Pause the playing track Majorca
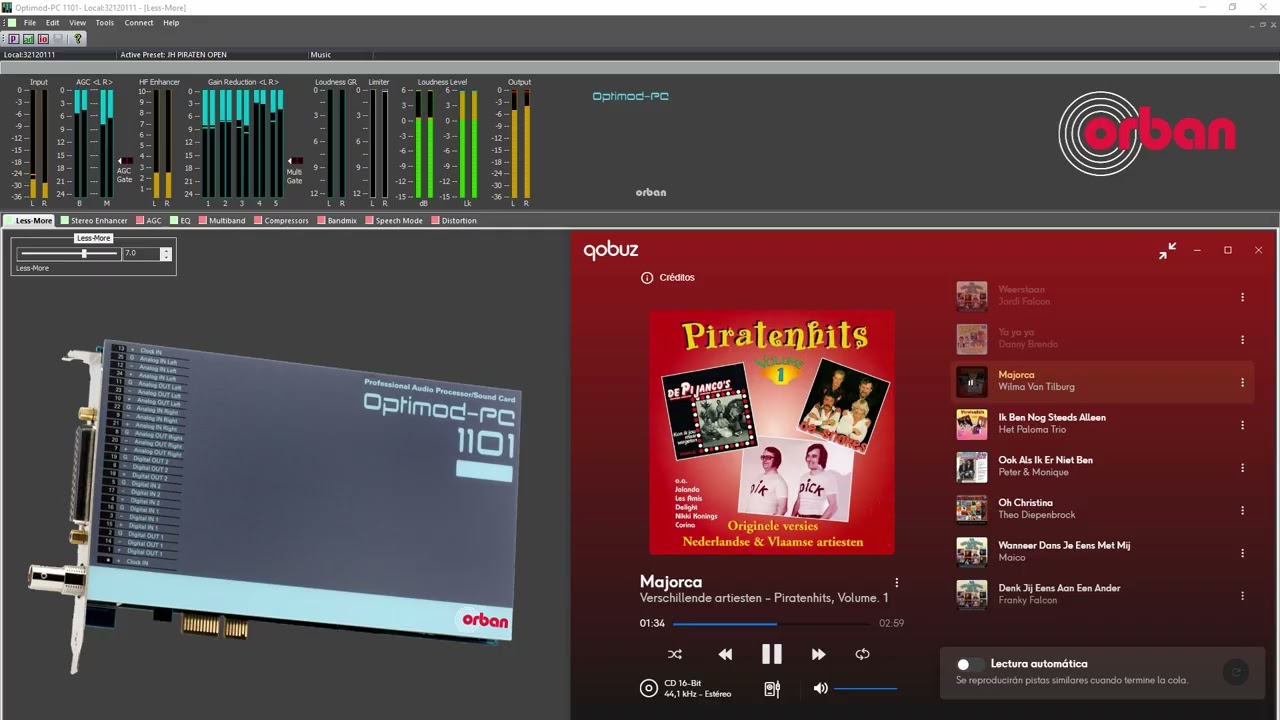Screen dimensions: 1280x720 coord(772,654)
